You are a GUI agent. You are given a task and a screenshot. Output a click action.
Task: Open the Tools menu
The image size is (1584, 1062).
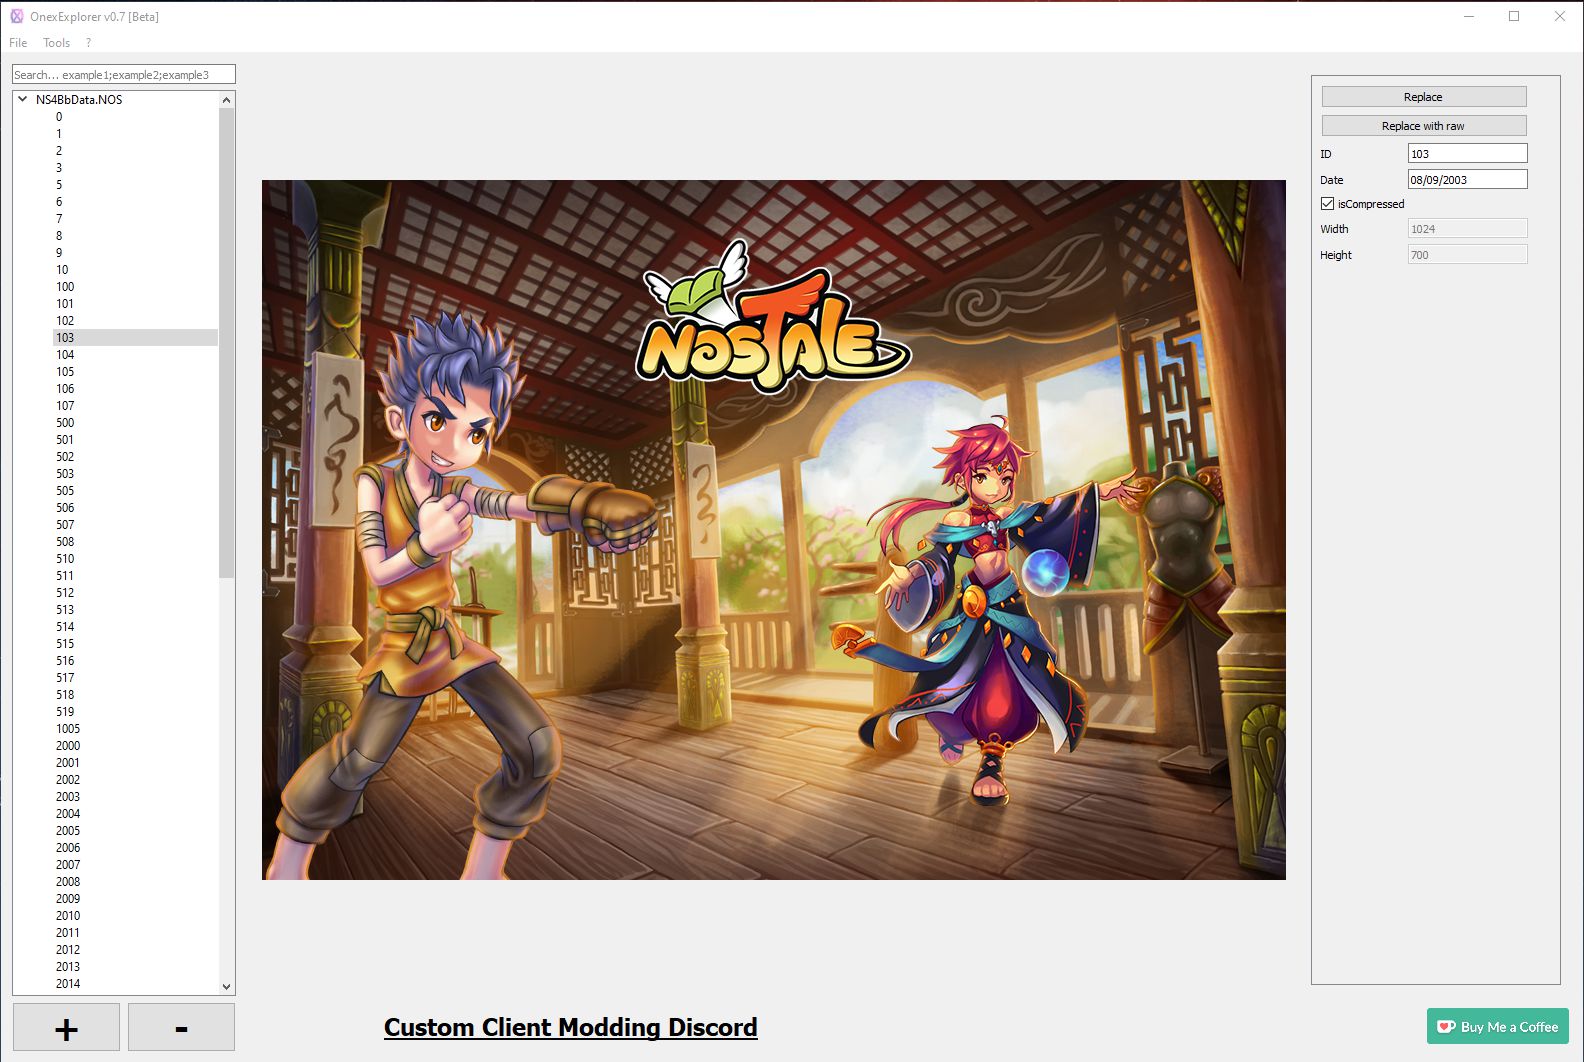(56, 43)
